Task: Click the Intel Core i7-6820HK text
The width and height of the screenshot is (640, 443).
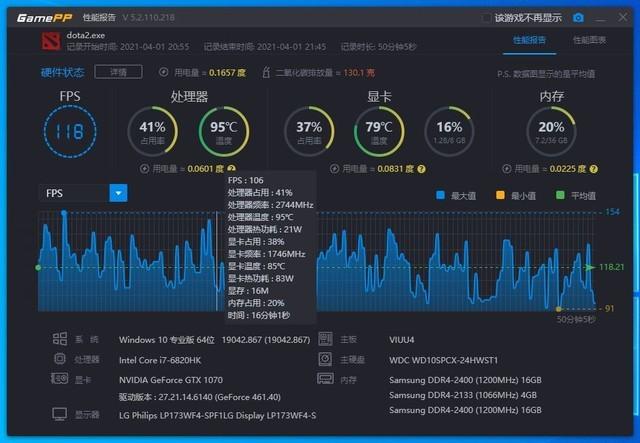Action: click(160, 360)
